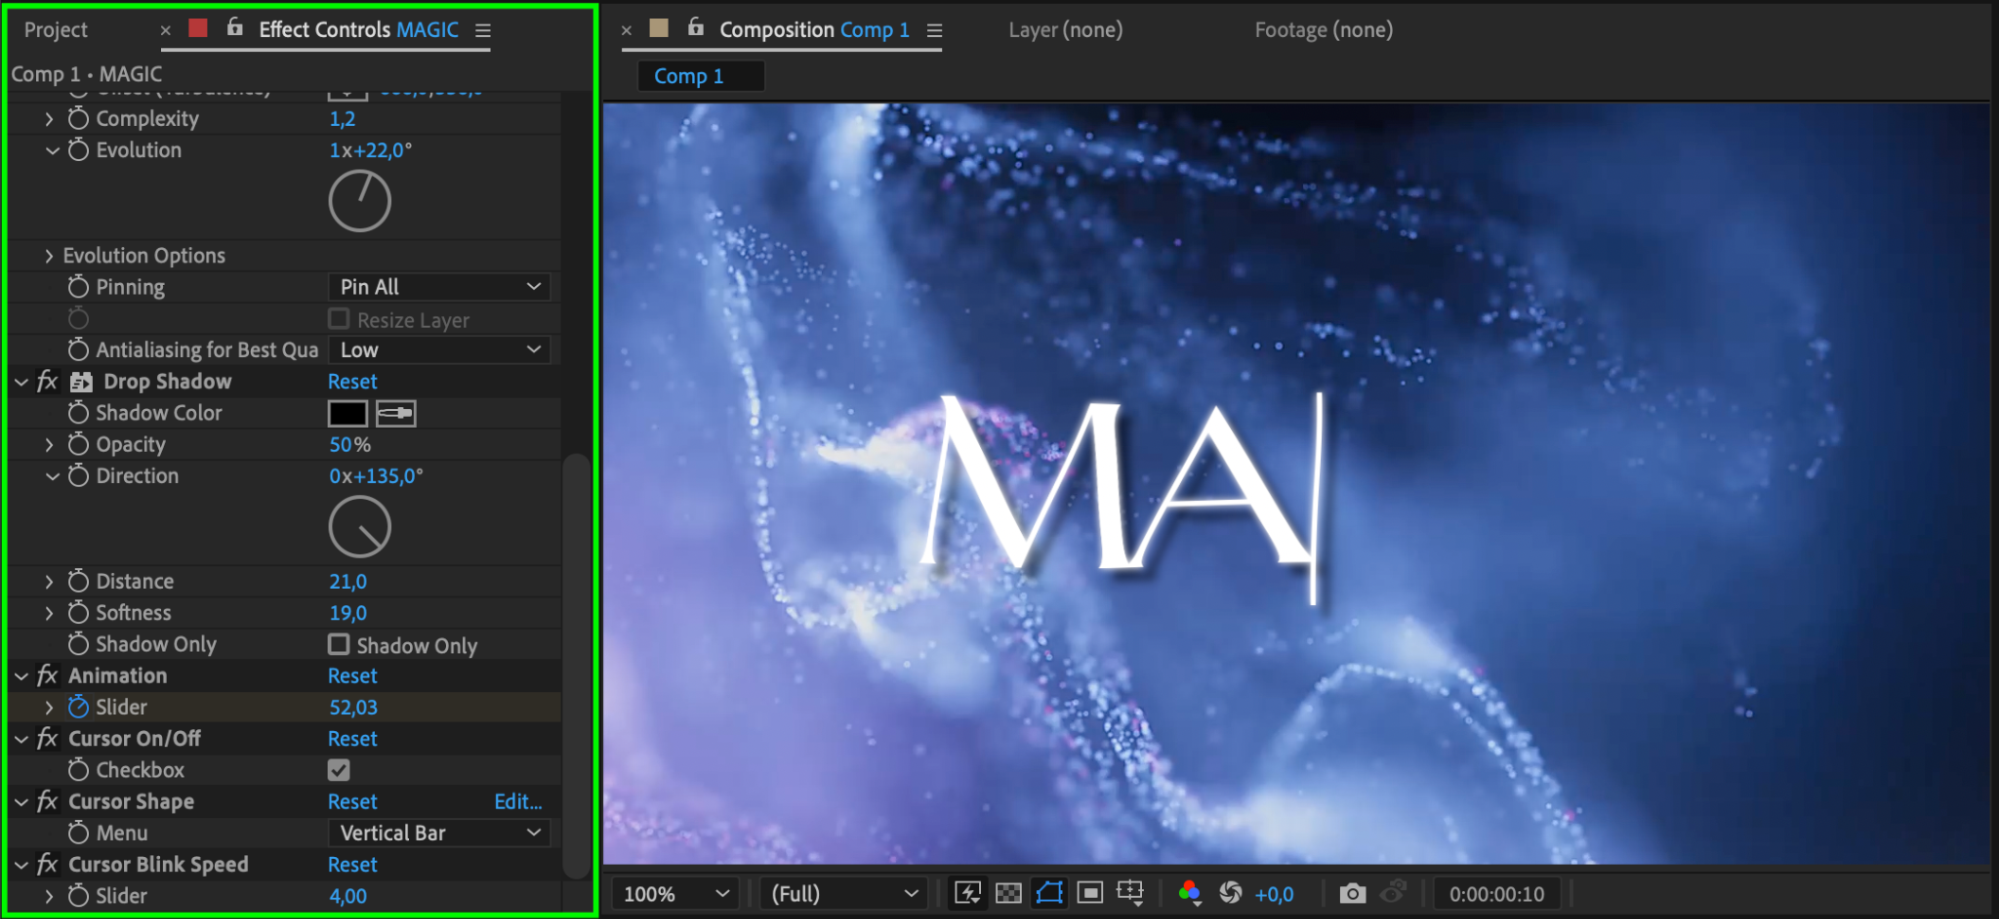Image resolution: width=1999 pixels, height=920 pixels.
Task: Toggle Direction stopwatch icon
Action: (78, 476)
